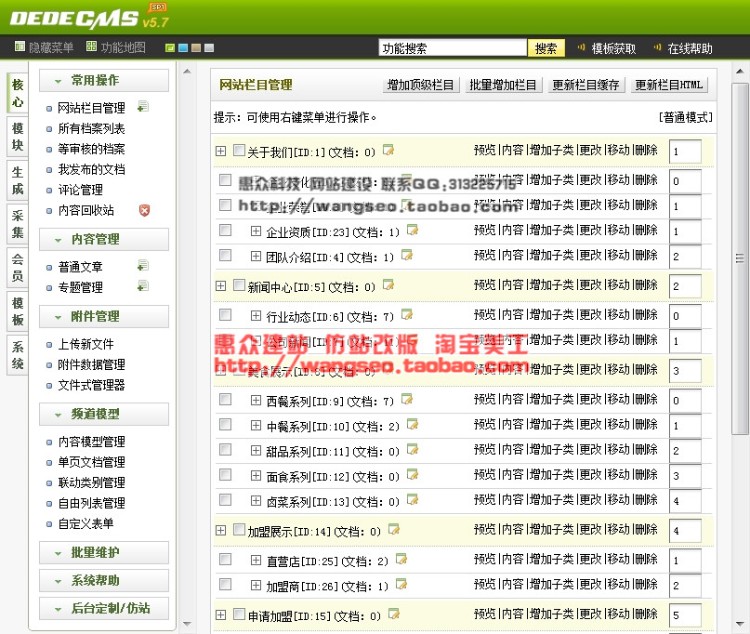Image resolution: width=750 pixels, height=634 pixels.
Task: Open 所有档案列表 in sidebar
Action: (91, 128)
